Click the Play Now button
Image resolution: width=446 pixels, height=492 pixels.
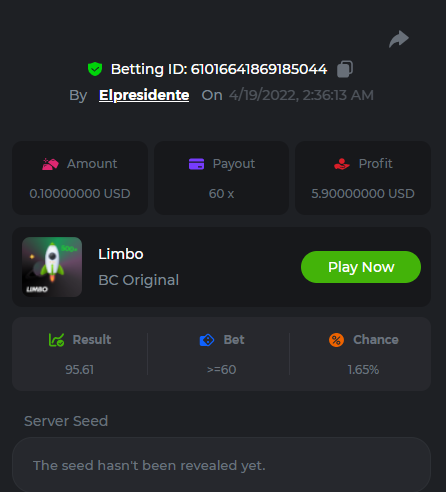[x=361, y=267]
